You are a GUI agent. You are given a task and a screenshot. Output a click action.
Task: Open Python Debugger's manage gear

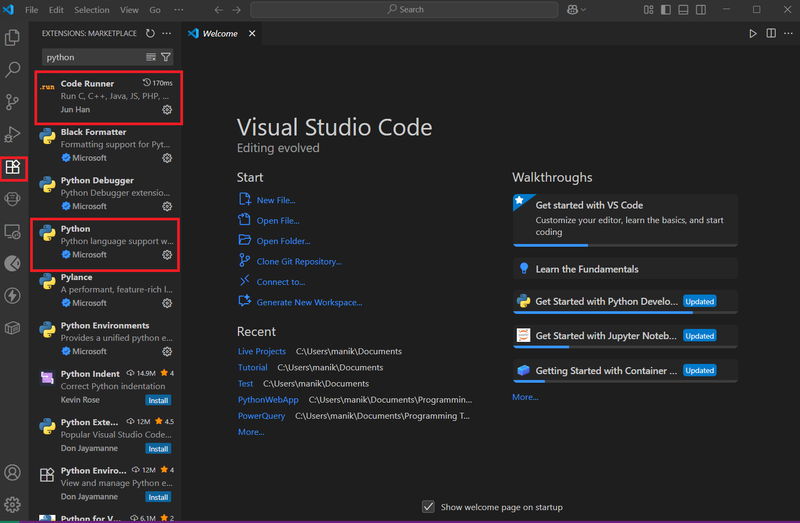167,207
